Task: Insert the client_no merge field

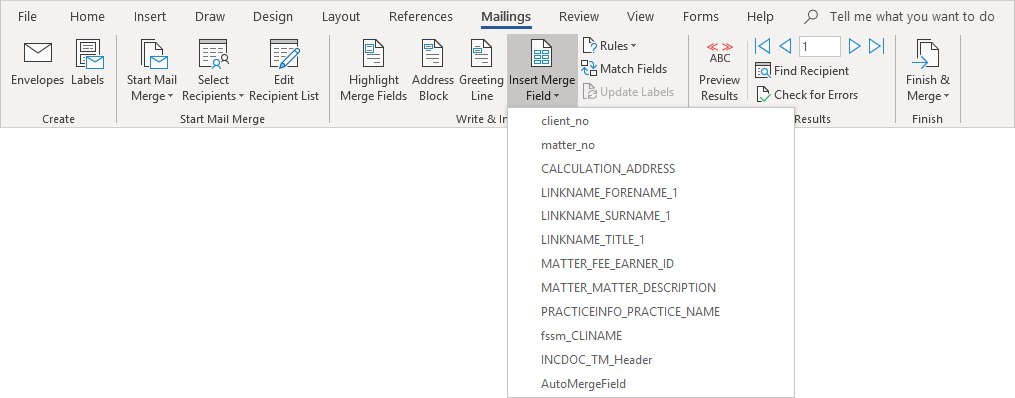Action: (x=651, y=121)
